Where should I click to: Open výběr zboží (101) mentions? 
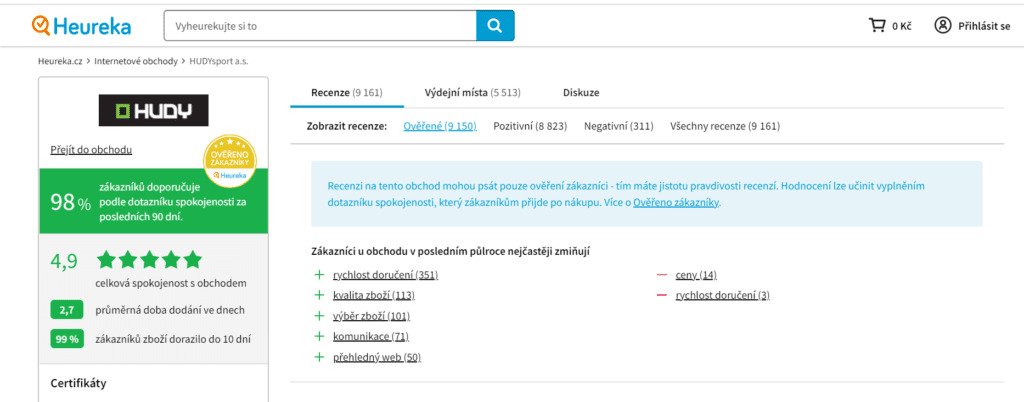click(x=372, y=316)
